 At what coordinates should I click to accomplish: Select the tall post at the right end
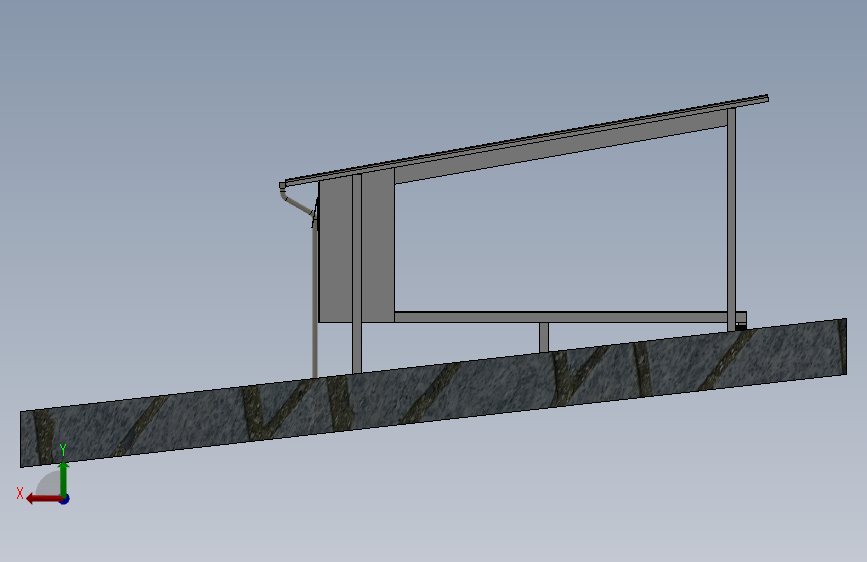[x=732, y=220]
